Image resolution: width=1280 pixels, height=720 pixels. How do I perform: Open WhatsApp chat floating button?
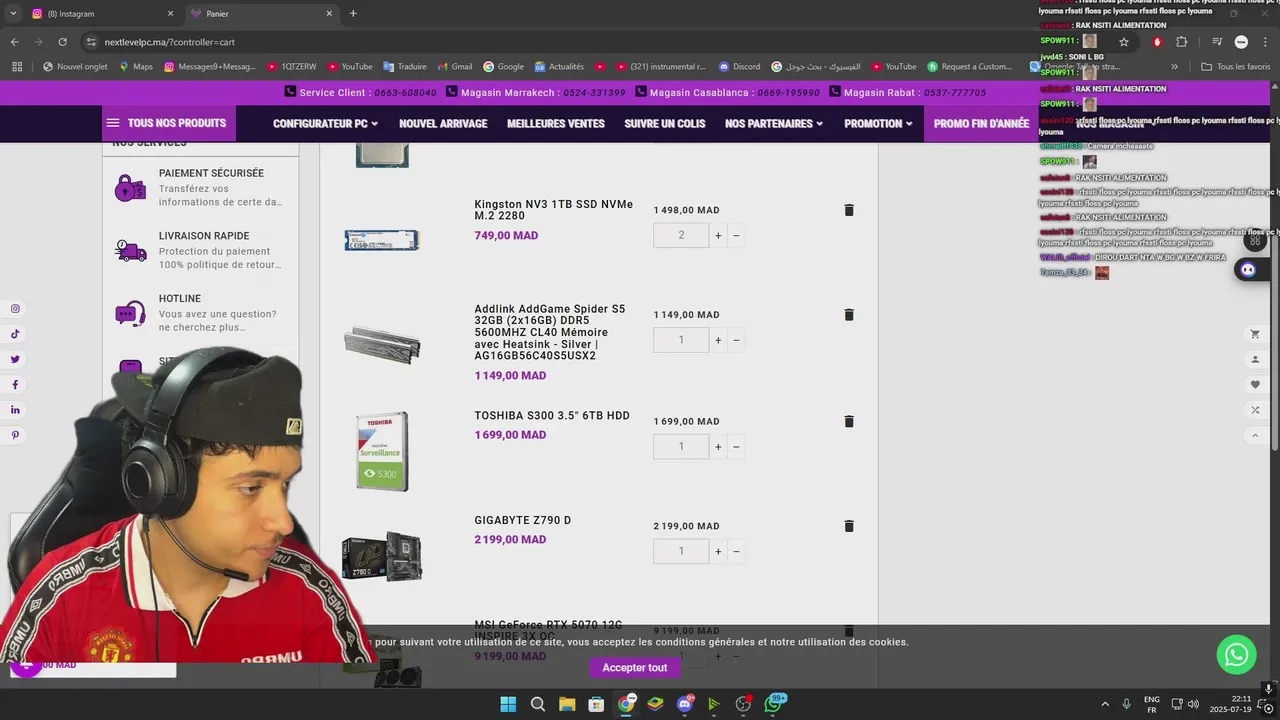tap(1236, 654)
